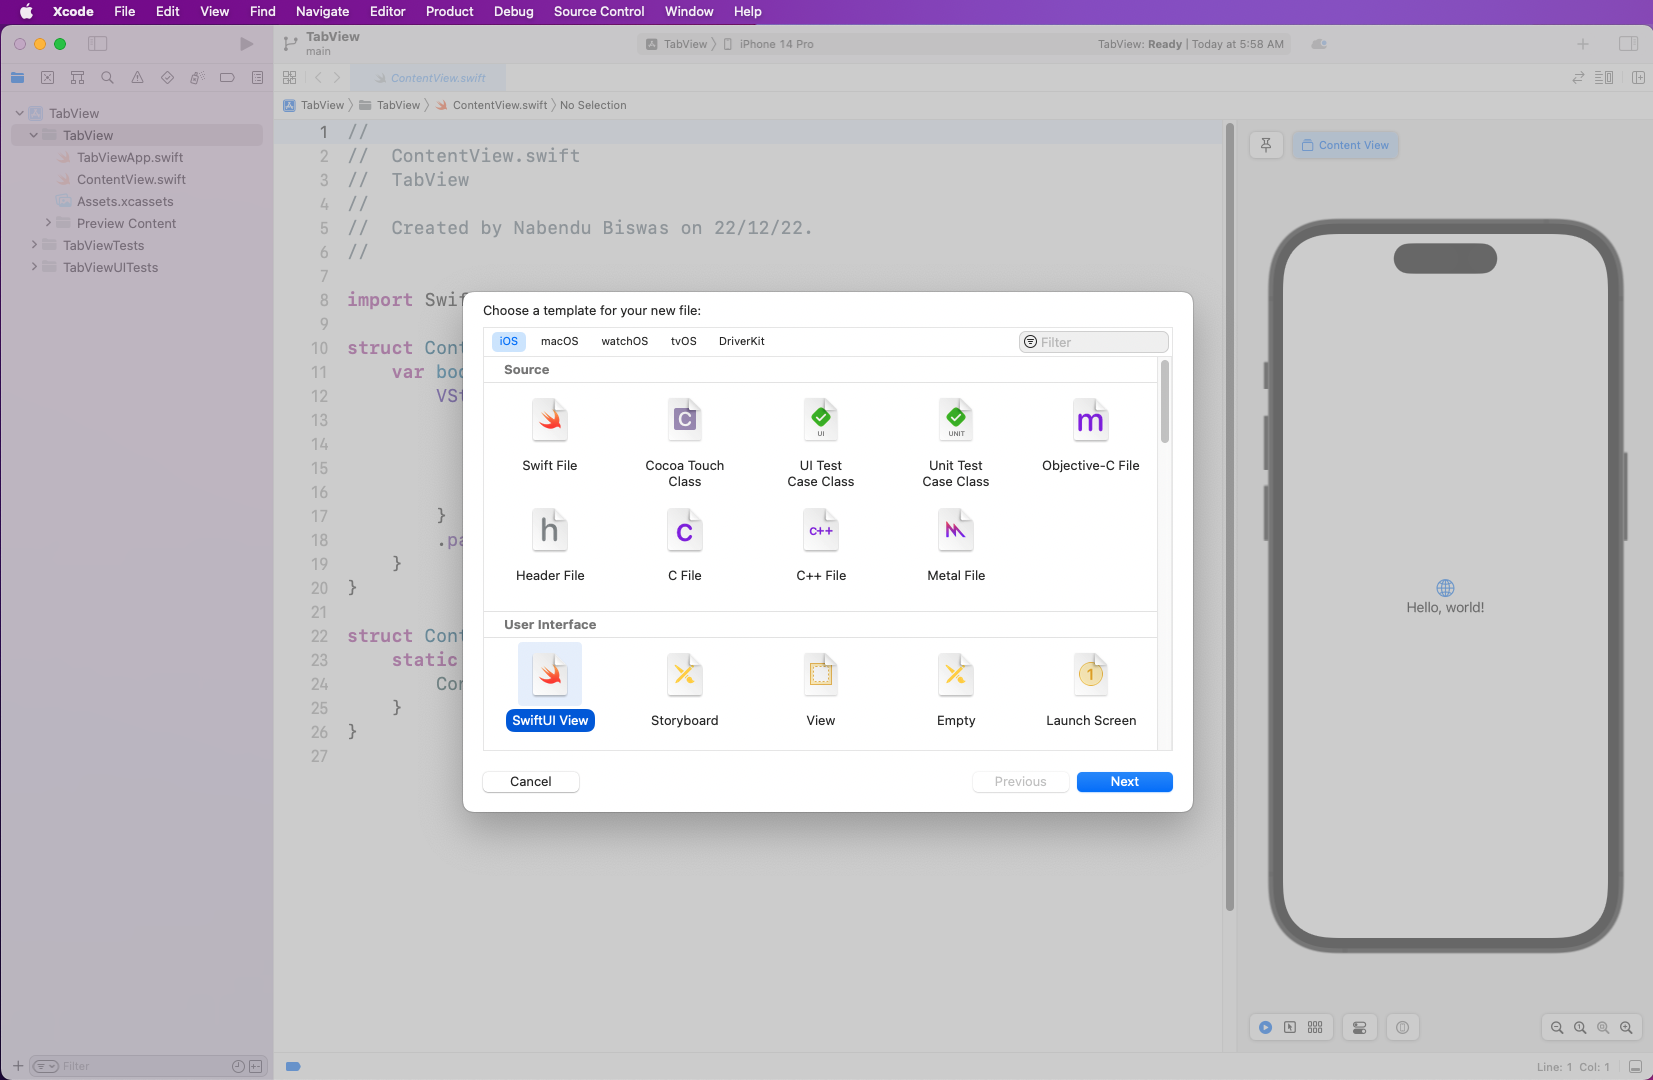This screenshot has width=1653, height=1080.
Task: Open the Find navigator magnifier icon
Action: click(x=107, y=78)
